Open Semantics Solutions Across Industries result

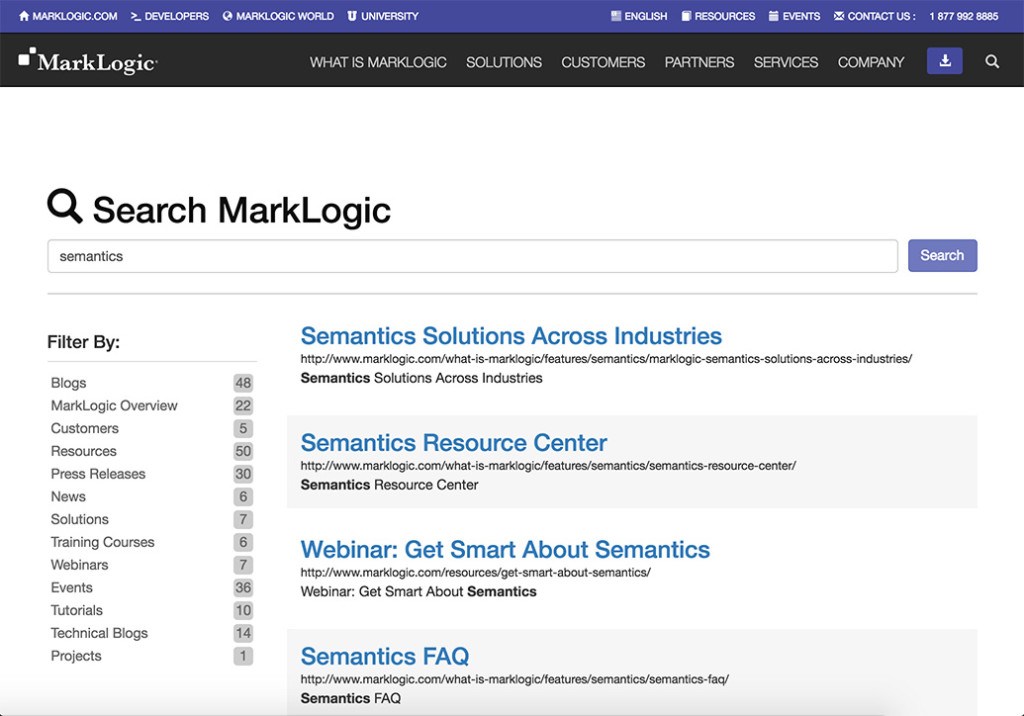click(511, 336)
